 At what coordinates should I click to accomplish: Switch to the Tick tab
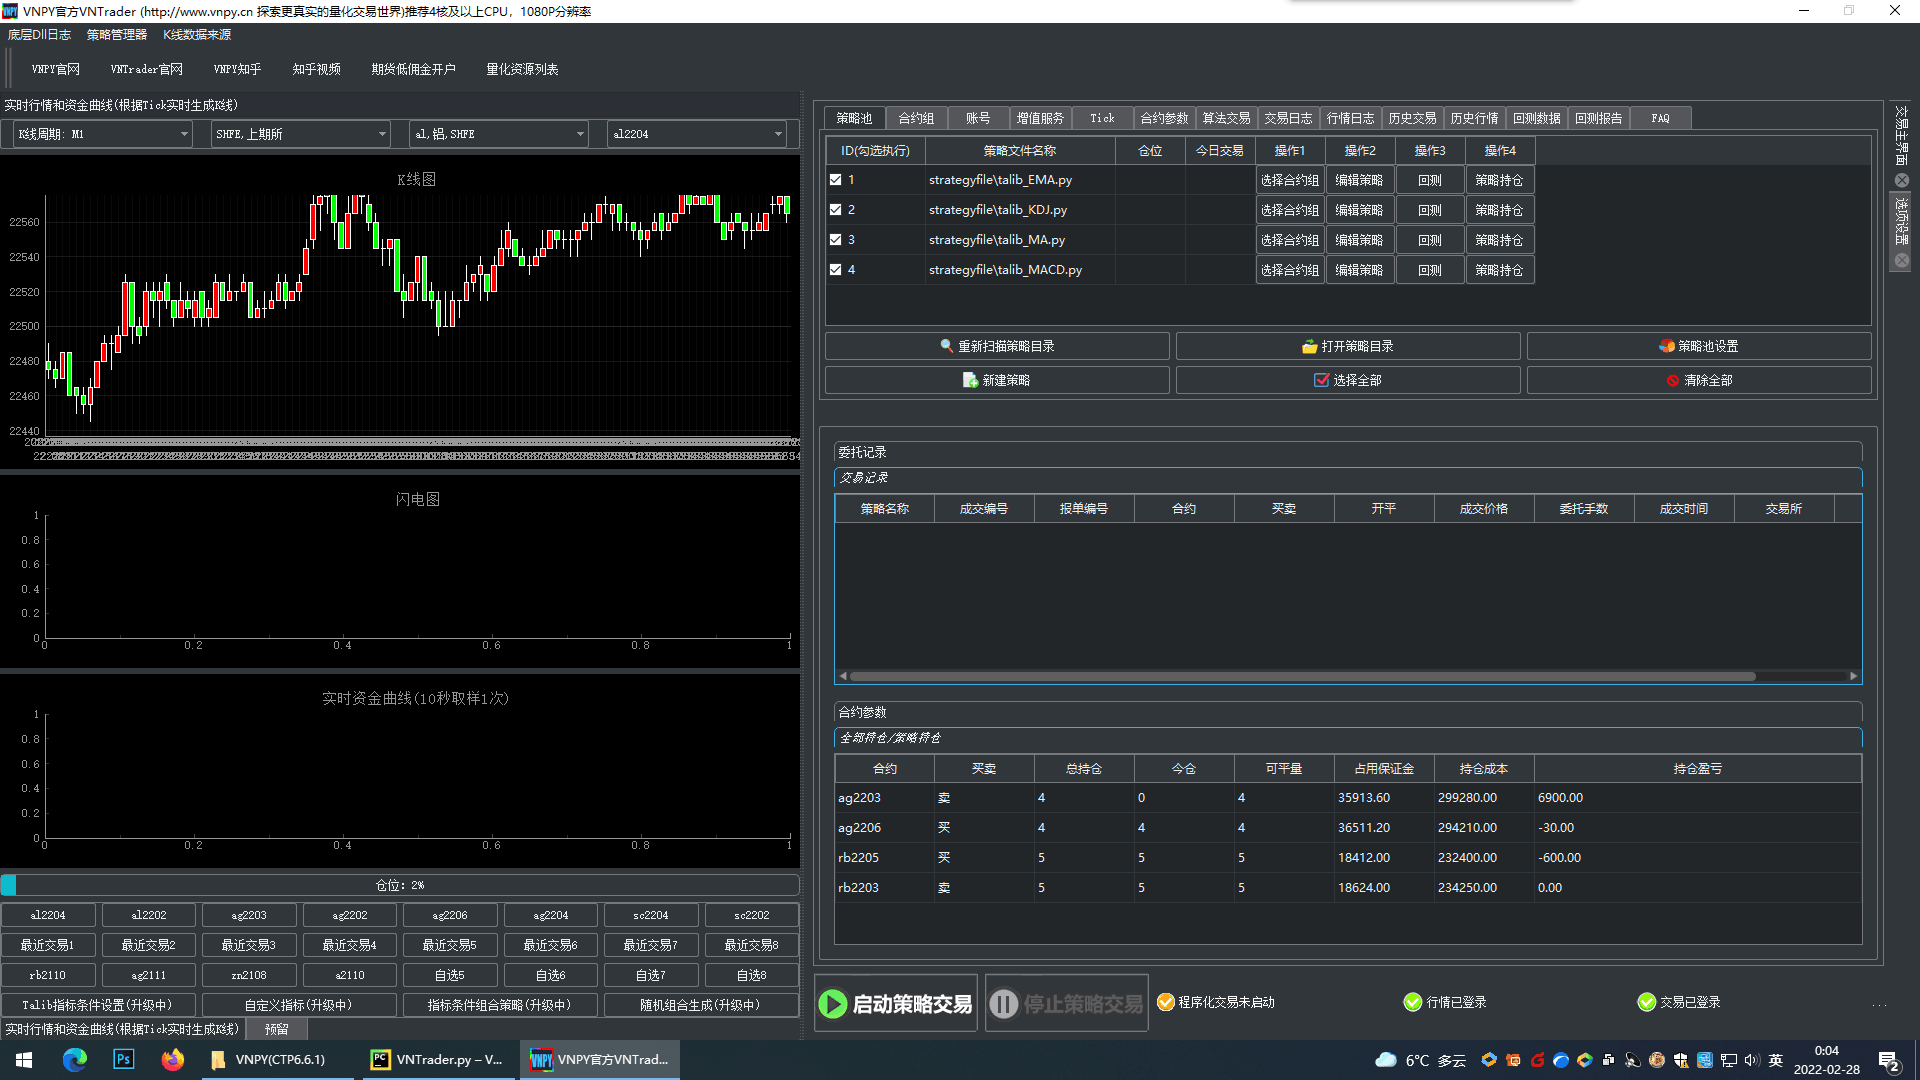coord(1102,118)
